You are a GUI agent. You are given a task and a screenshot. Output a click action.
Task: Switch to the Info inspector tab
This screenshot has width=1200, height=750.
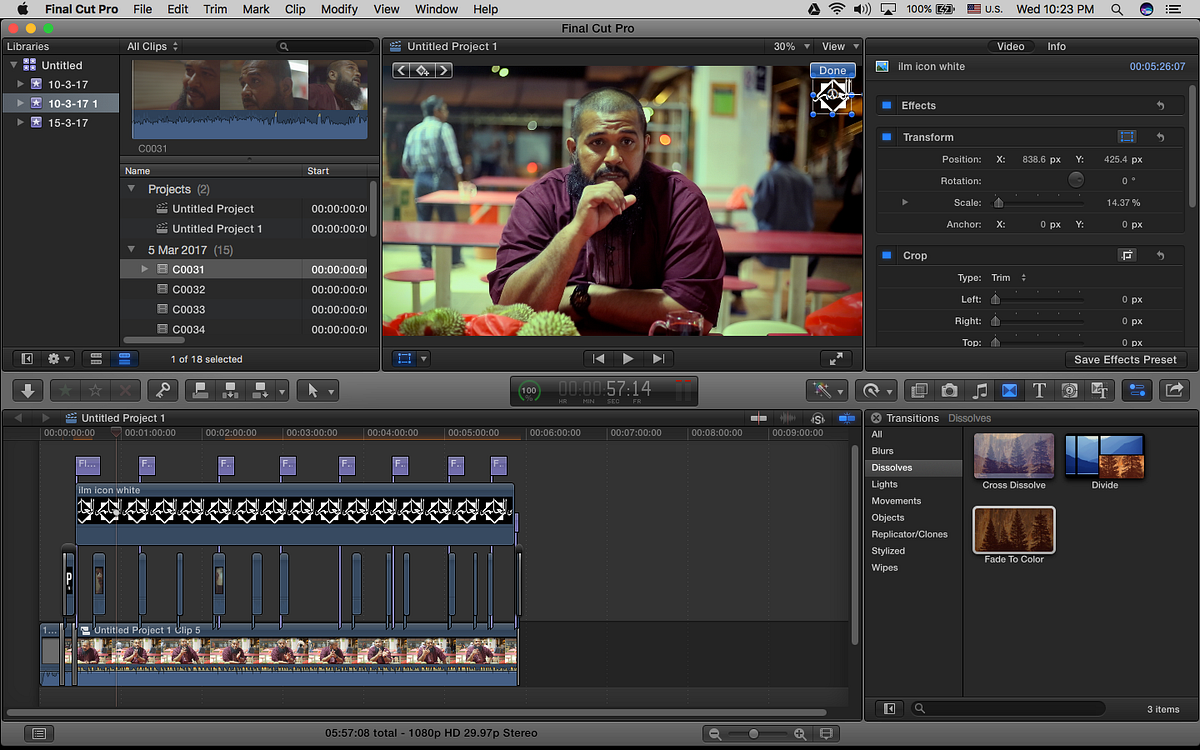pyautogui.click(x=1056, y=47)
